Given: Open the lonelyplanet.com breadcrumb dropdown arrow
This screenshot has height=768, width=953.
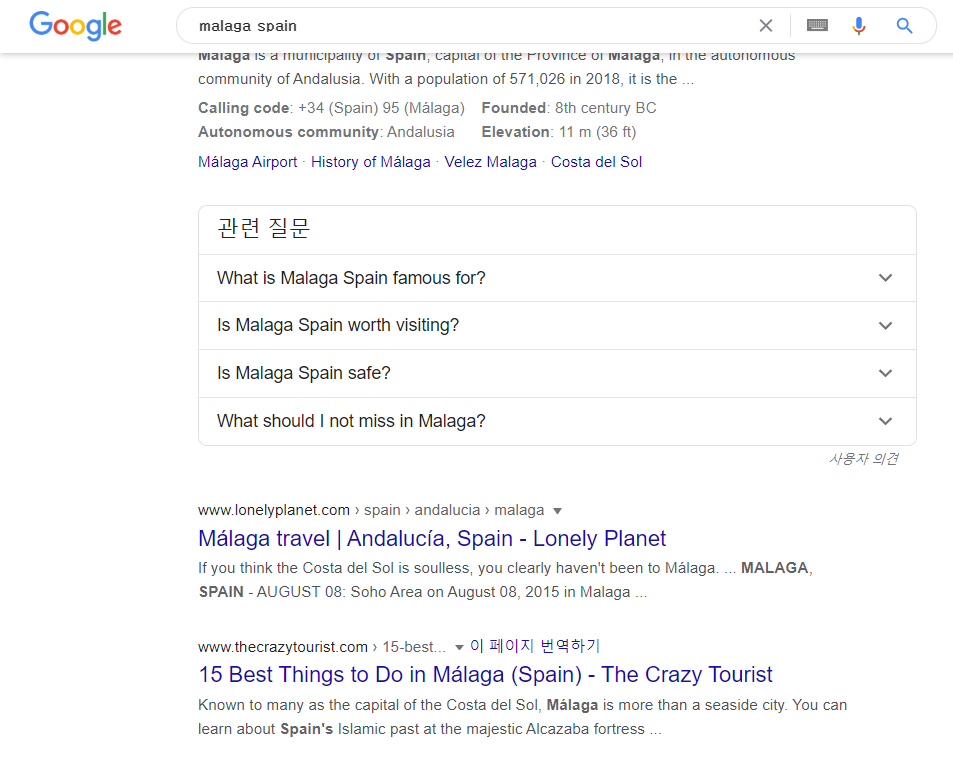Looking at the screenshot, I should coord(556,510).
